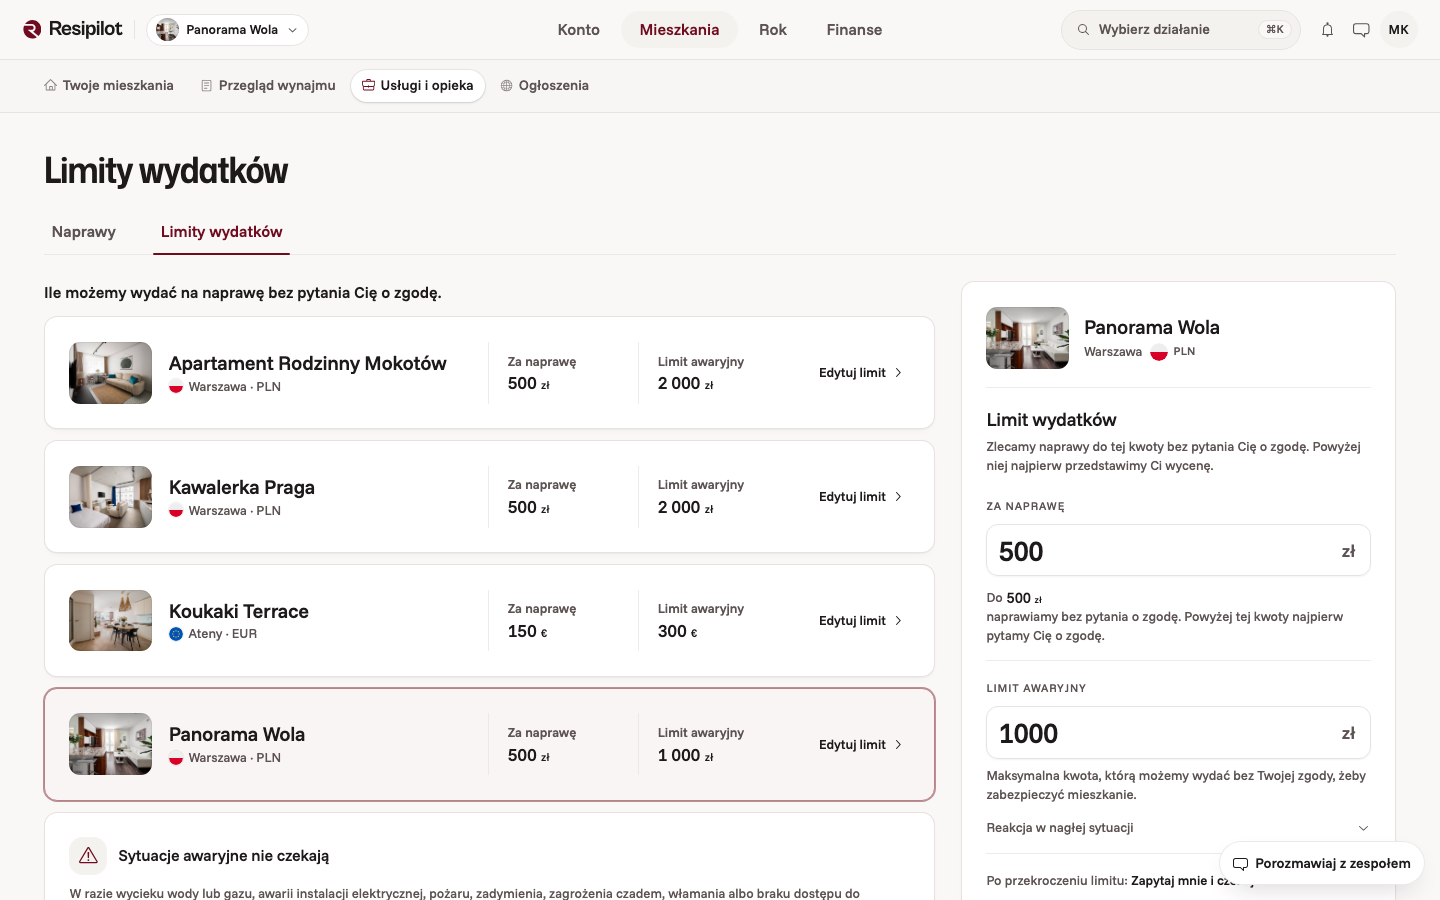Open the Finanse menu

tap(854, 30)
